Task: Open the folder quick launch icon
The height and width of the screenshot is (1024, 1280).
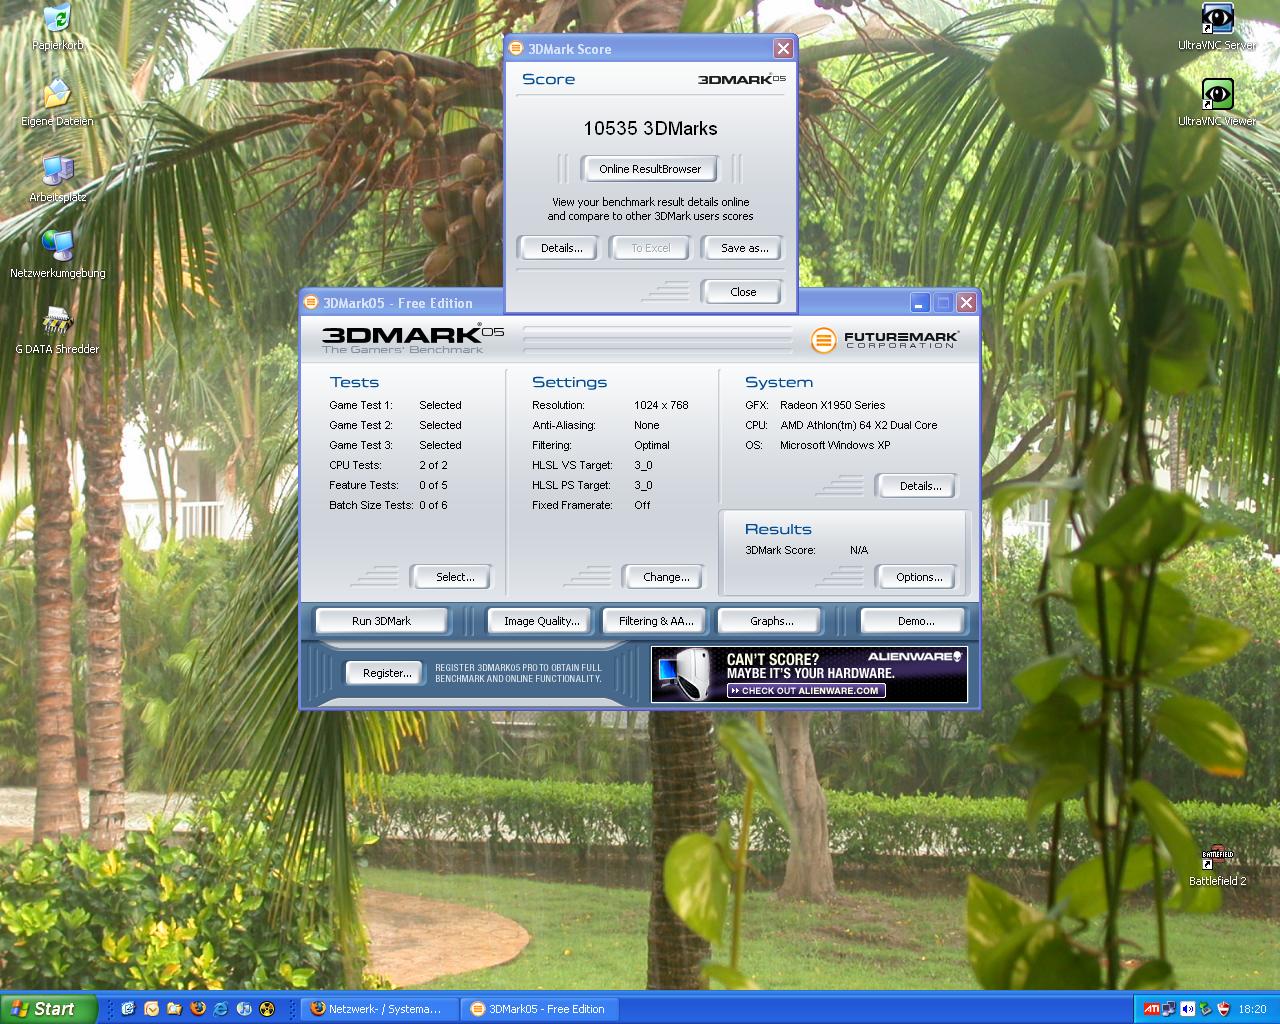Action: pos(174,1009)
